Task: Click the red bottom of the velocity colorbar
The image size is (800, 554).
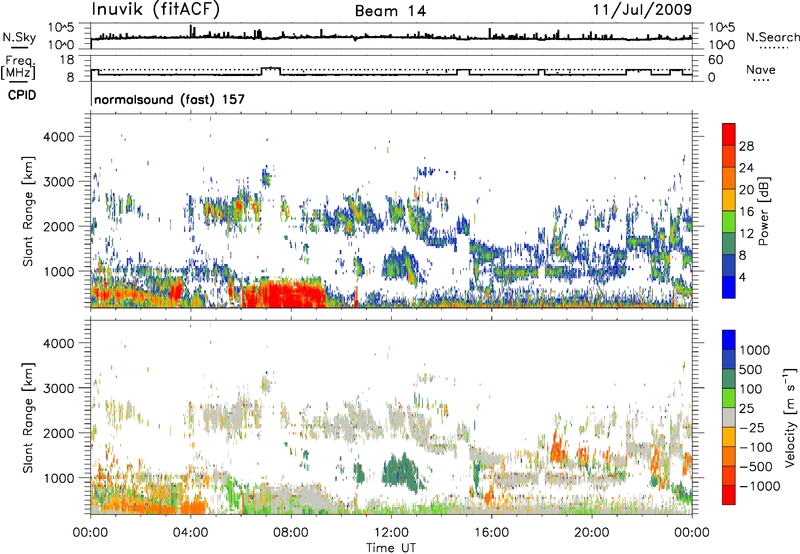Action: pos(729,495)
